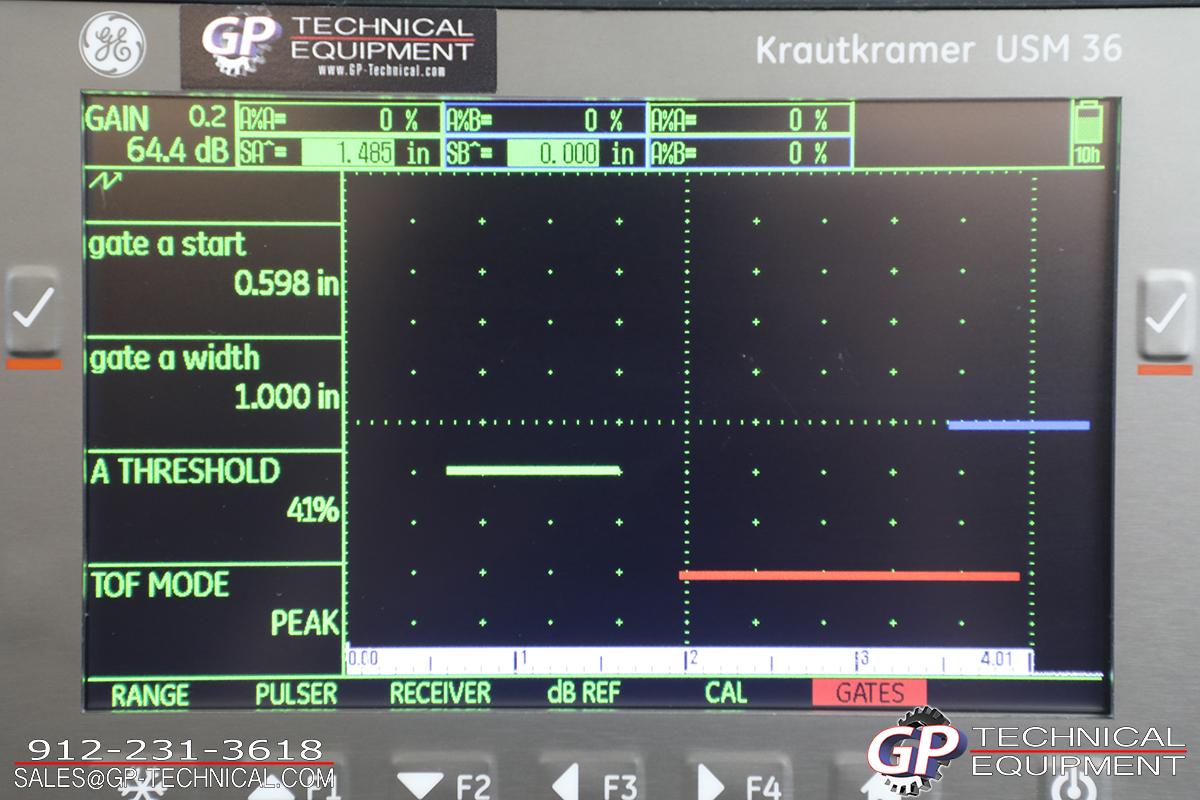Viewport: 1200px width, 800px height.
Task: Select the red gate bar
Action: (x=849, y=576)
